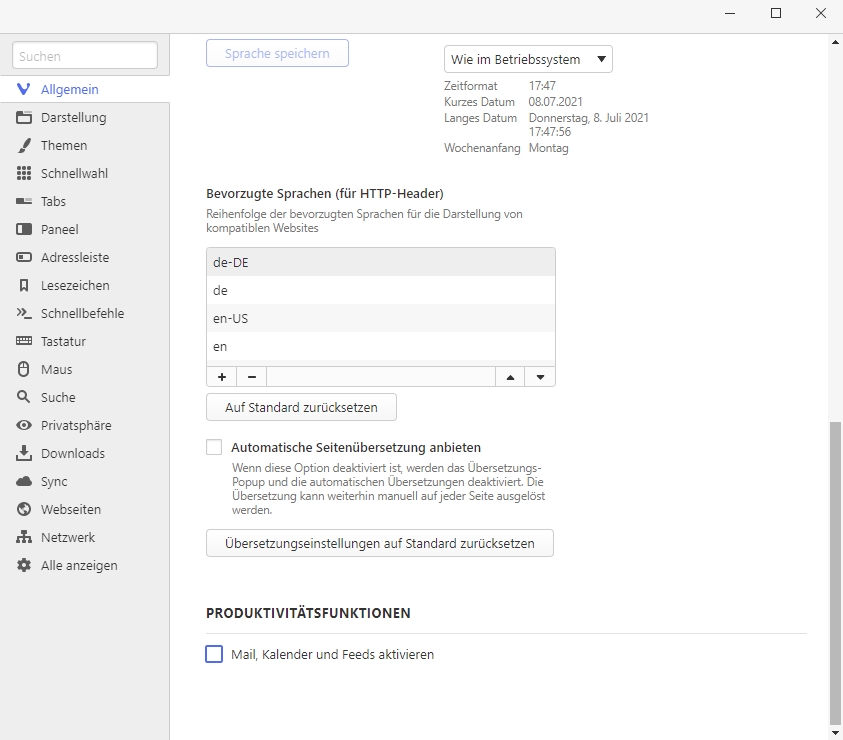
Task: Open Tastatur settings label
Action: [63, 341]
